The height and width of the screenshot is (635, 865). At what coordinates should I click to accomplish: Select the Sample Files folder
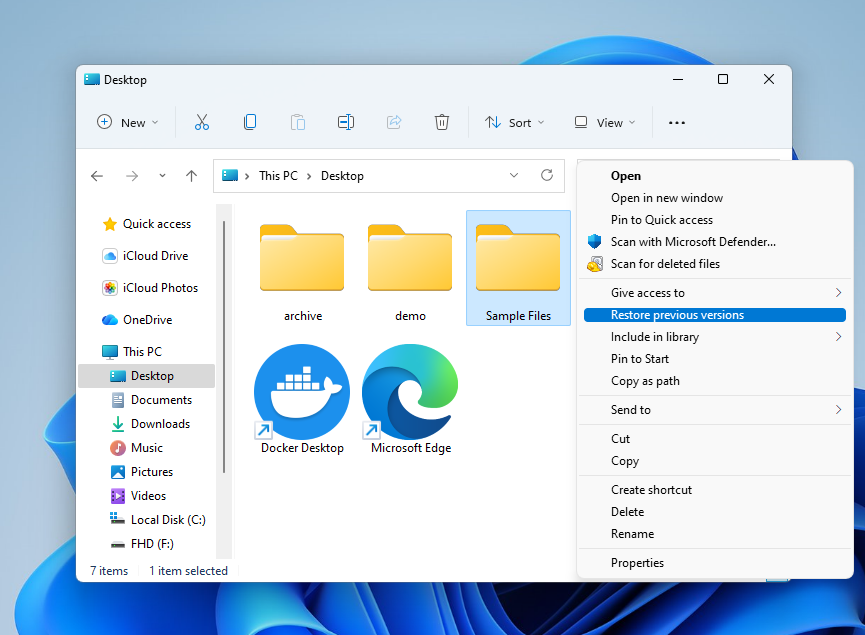click(518, 269)
